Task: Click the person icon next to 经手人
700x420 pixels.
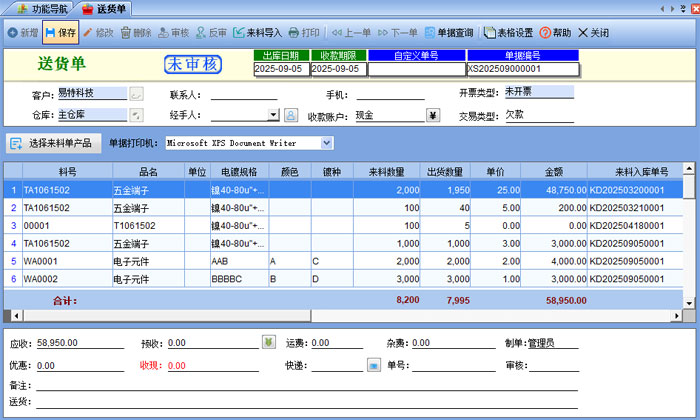Action: 291,115
